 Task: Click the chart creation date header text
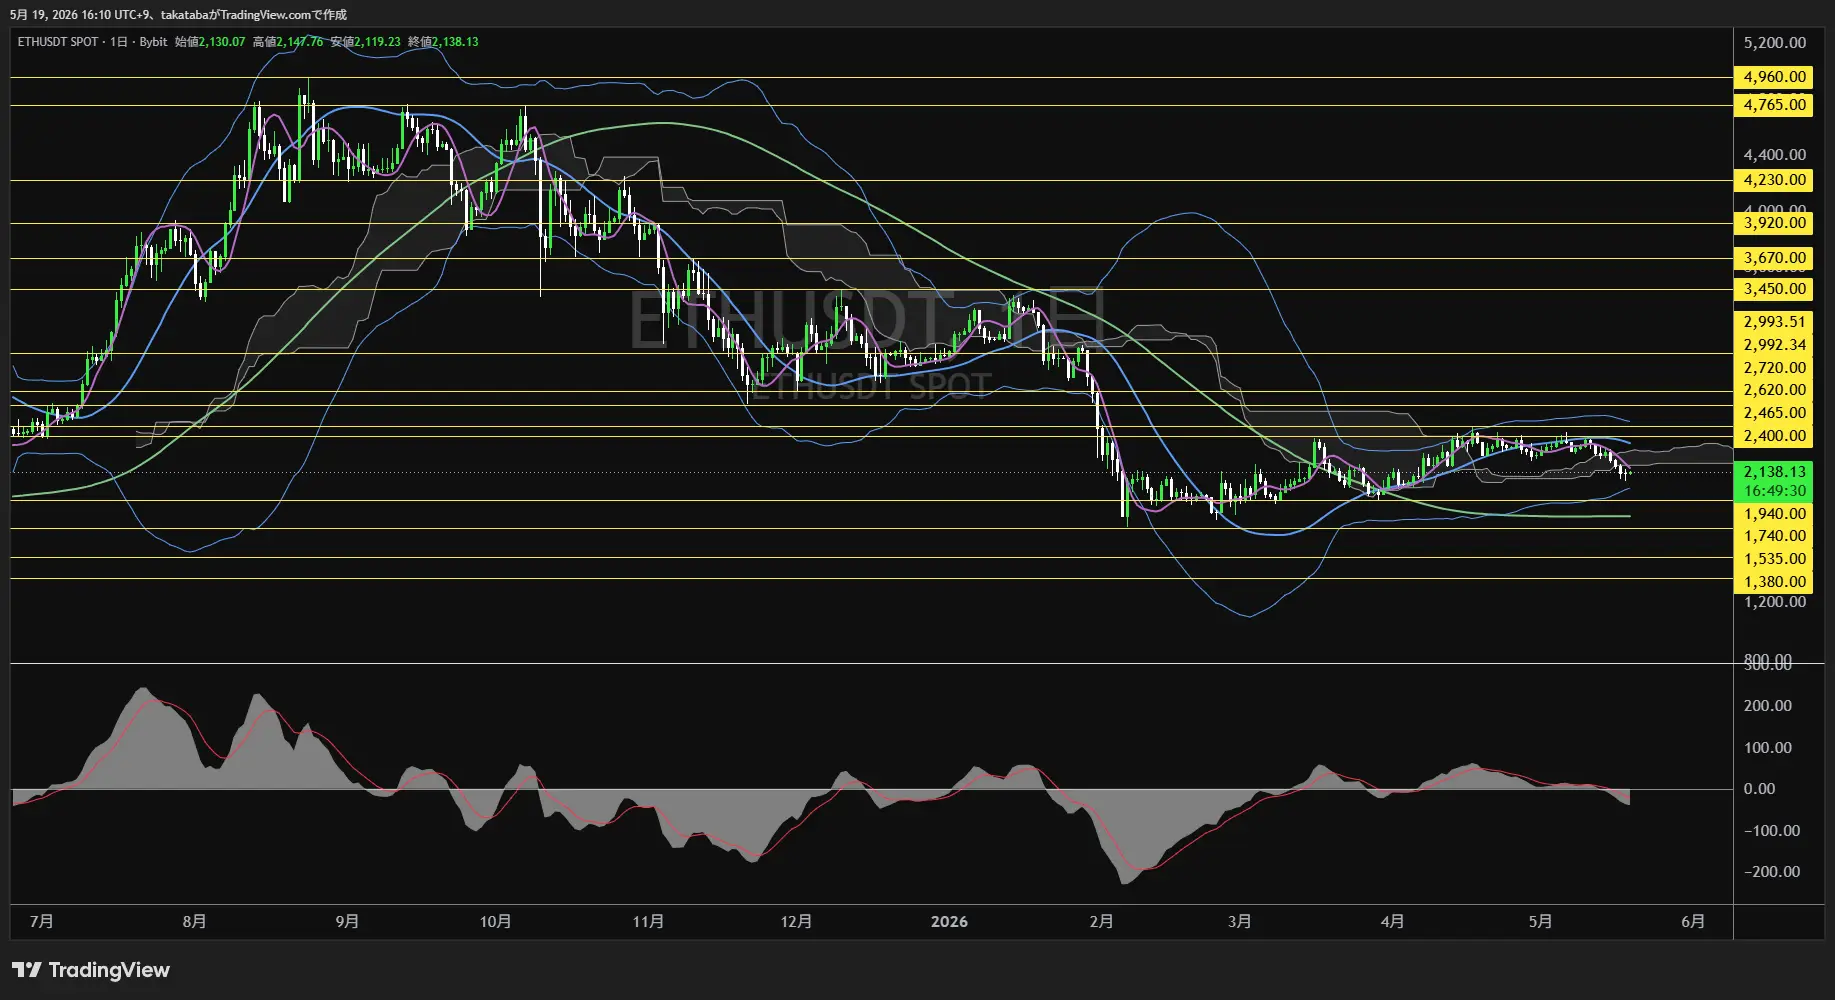click(x=178, y=15)
